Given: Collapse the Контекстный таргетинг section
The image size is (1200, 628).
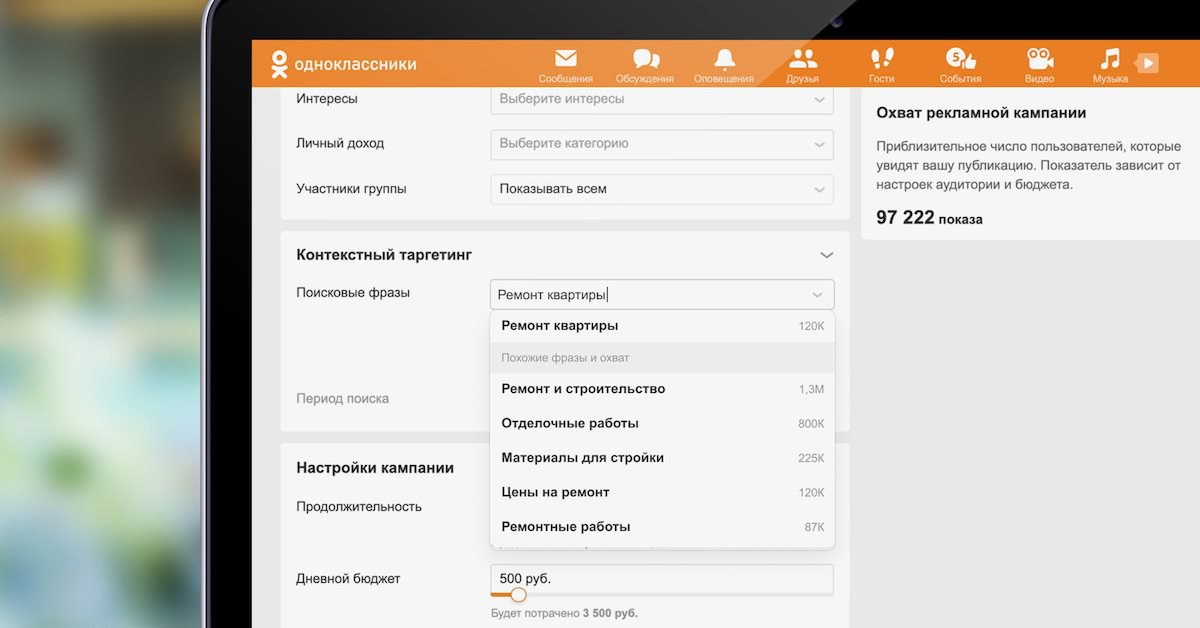Looking at the screenshot, I should coord(826,255).
